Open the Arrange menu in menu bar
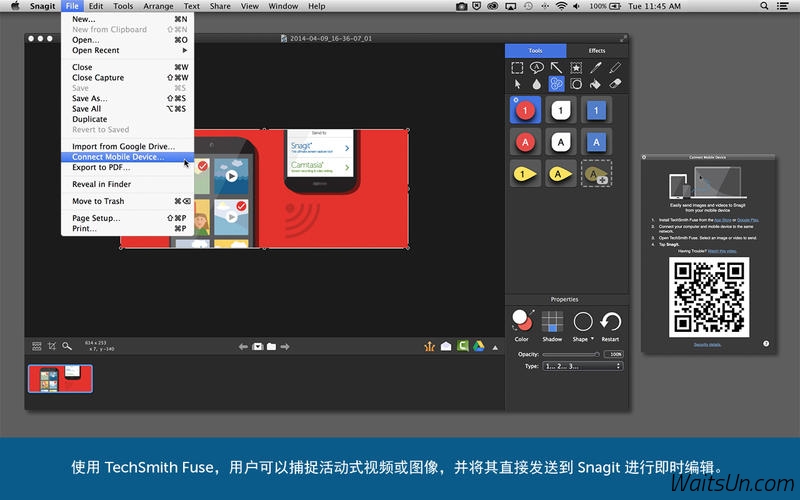 [x=158, y=6]
